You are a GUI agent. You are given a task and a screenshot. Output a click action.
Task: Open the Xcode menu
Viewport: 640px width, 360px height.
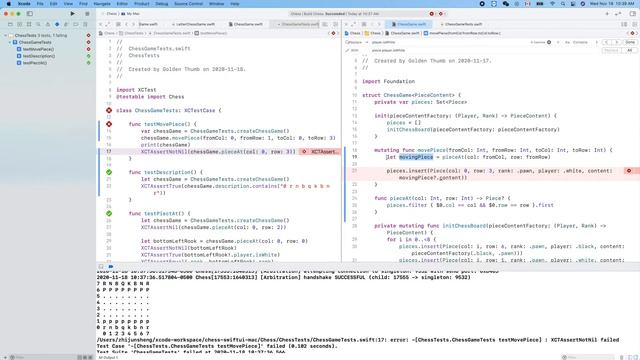24,4
